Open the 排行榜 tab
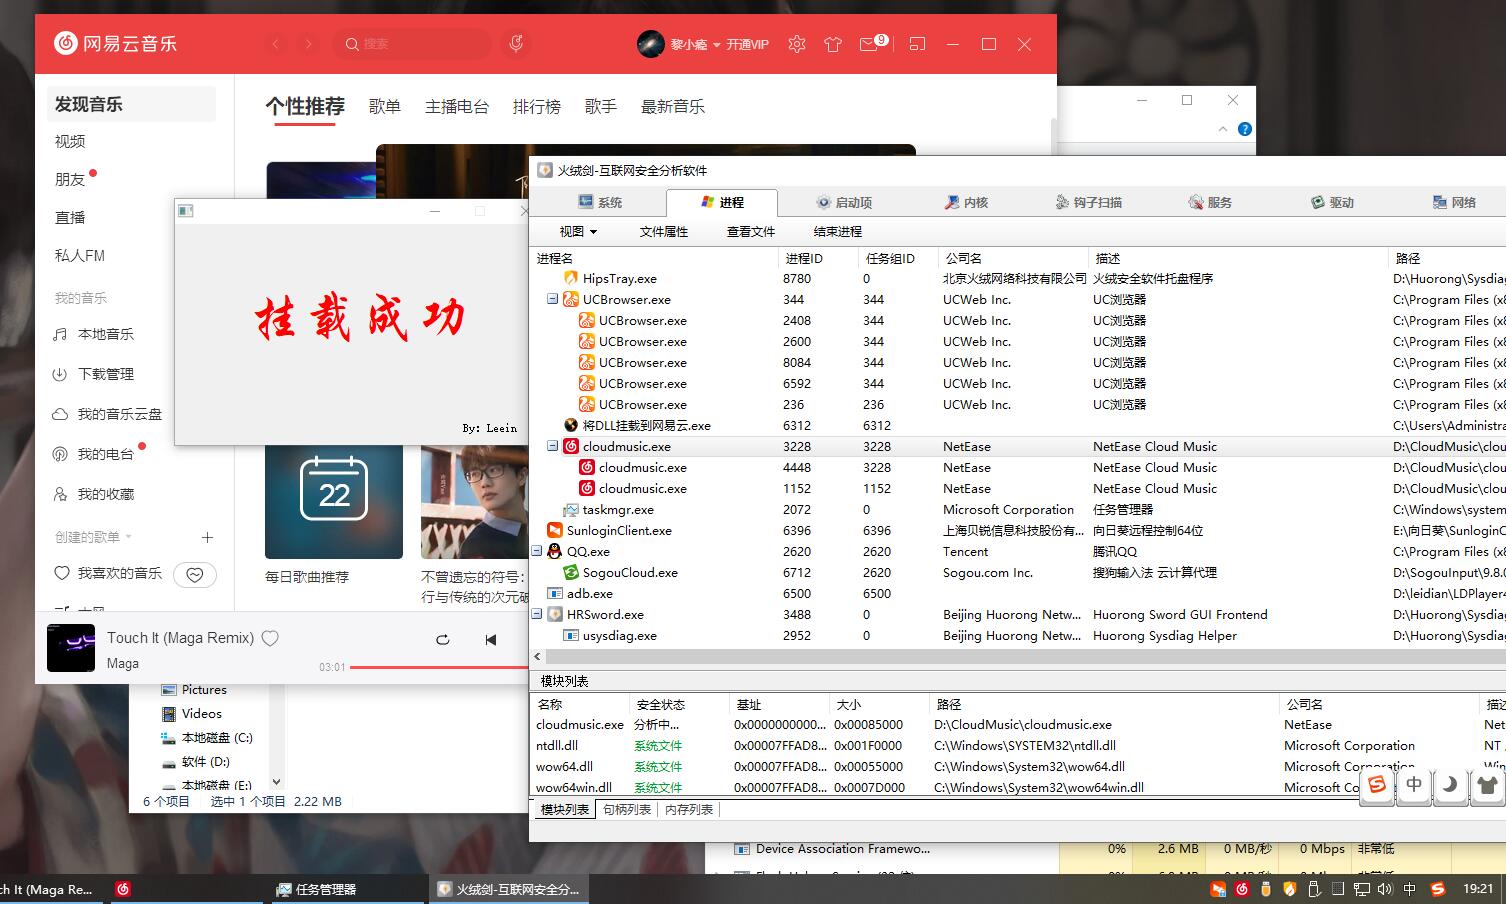Viewport: 1506px width, 904px height. pos(536,107)
